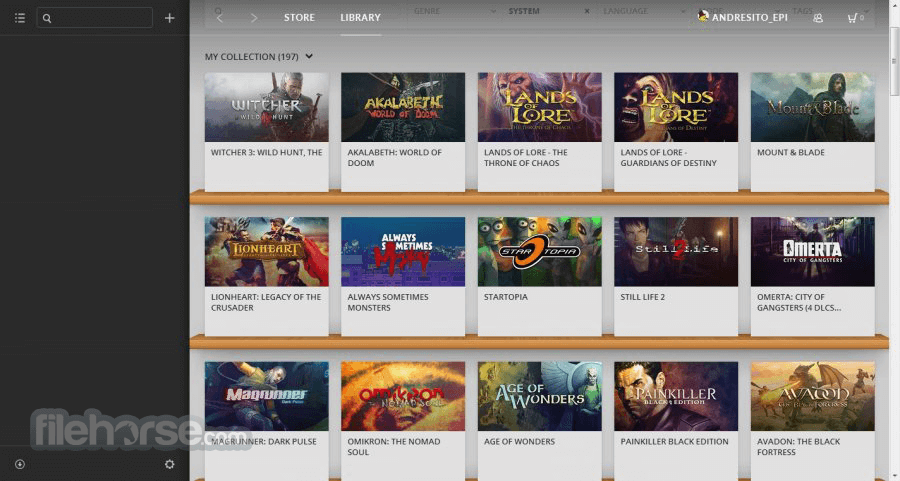900x481 pixels.
Task: Open the Magrunner game cover
Action: click(x=267, y=397)
